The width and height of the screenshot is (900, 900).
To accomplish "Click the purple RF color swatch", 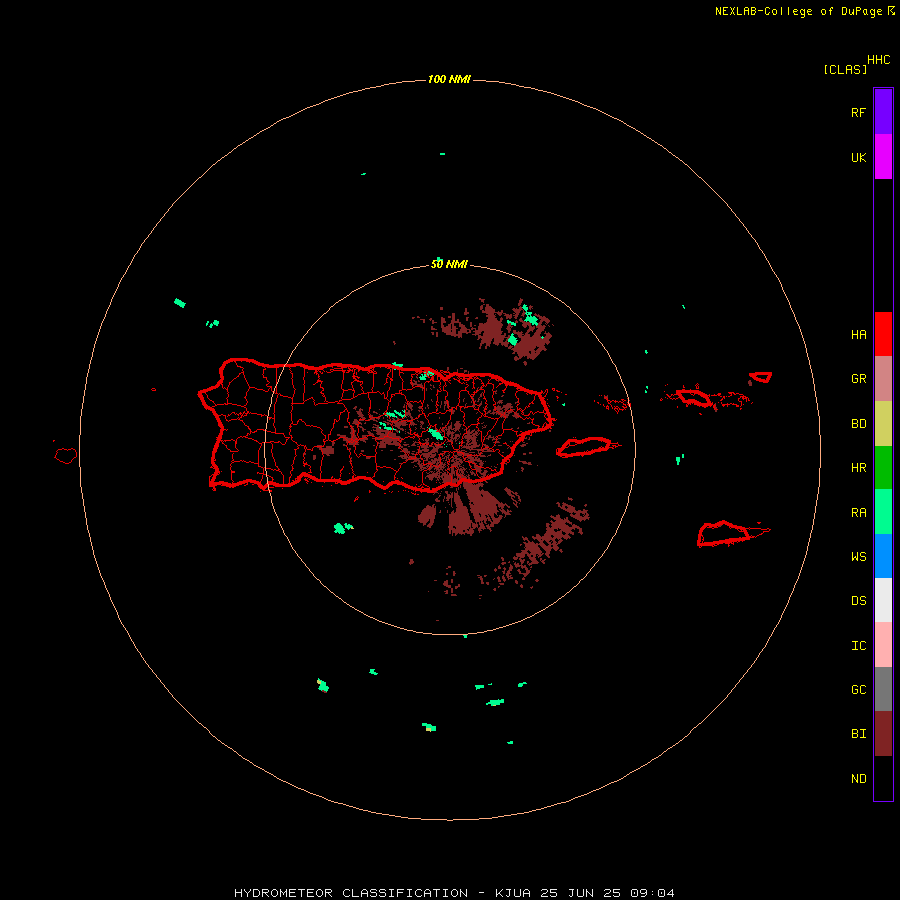I will [x=883, y=111].
